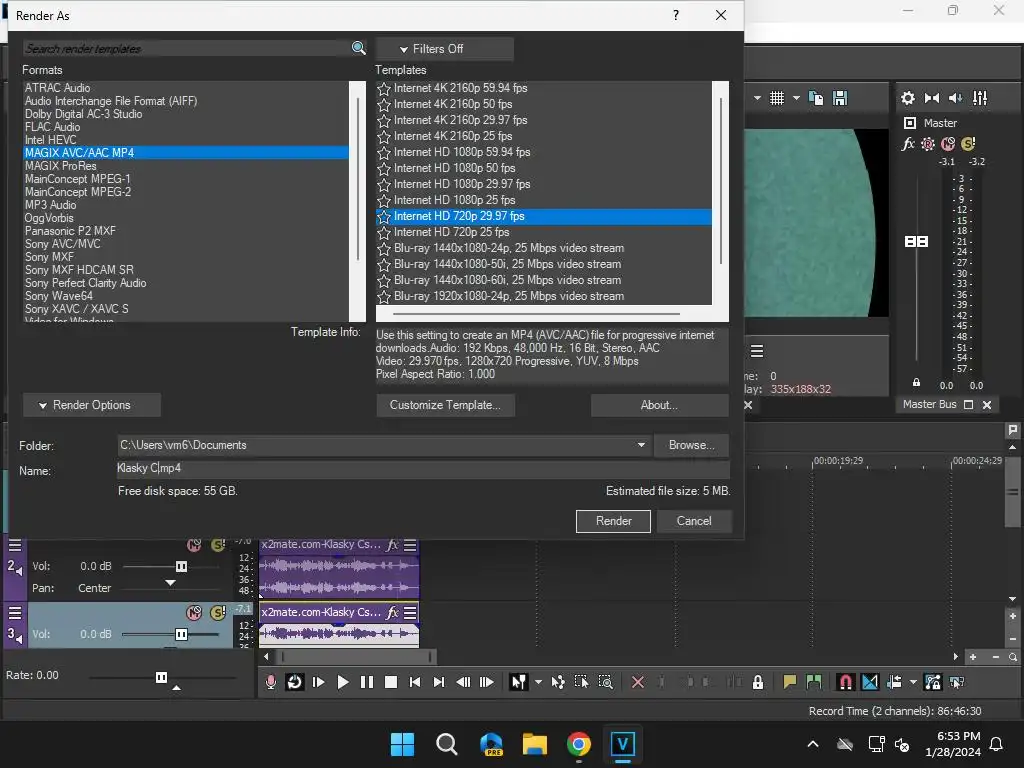Click the Pause button in transport
1024x768 pixels.
[367, 682]
